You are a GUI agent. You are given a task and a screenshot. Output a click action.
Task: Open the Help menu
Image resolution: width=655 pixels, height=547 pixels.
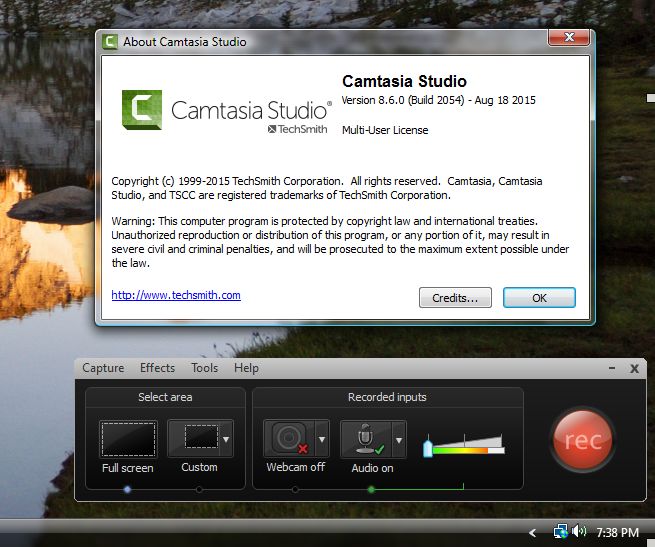(x=246, y=368)
